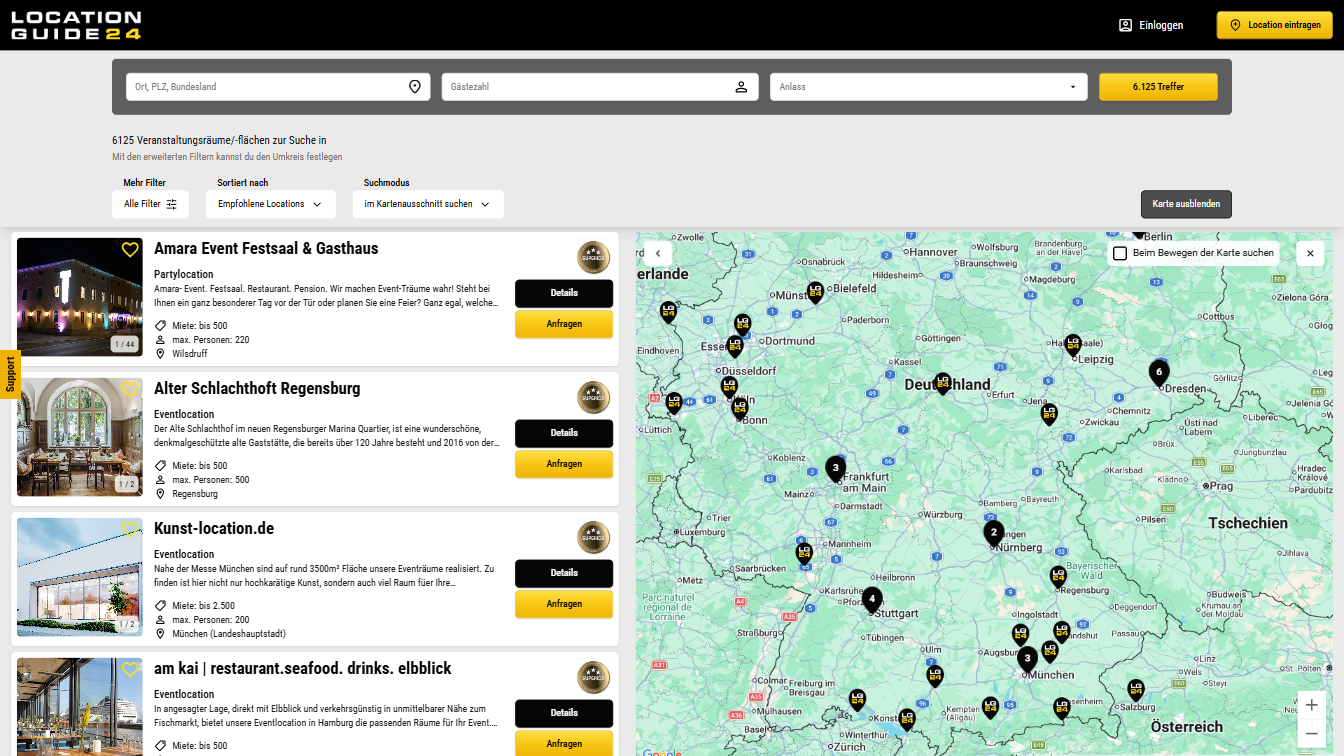Enable 'Beim Bewegen der Karte suchen' checkbox
The width and height of the screenshot is (1344, 756).
[1120, 253]
